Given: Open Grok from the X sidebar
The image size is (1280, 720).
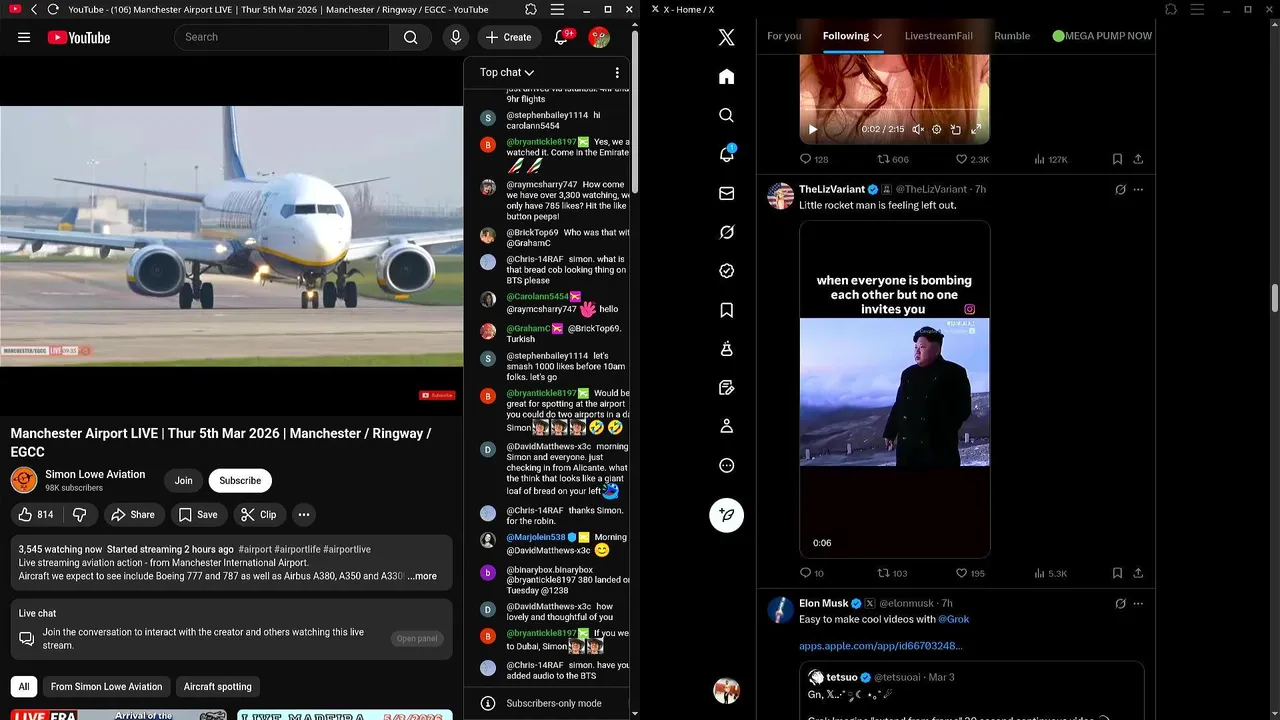Looking at the screenshot, I should (727, 232).
